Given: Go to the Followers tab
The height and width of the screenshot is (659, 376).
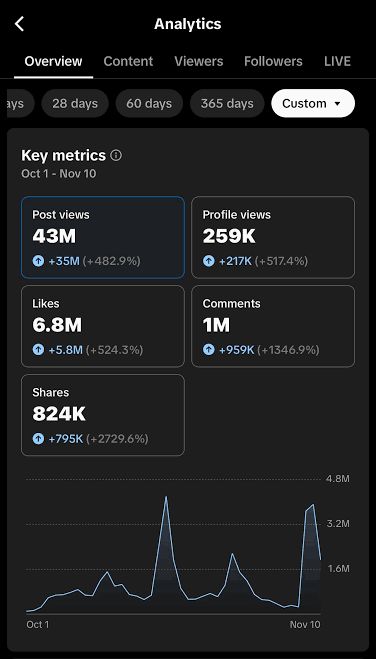Looking at the screenshot, I should [x=273, y=61].
